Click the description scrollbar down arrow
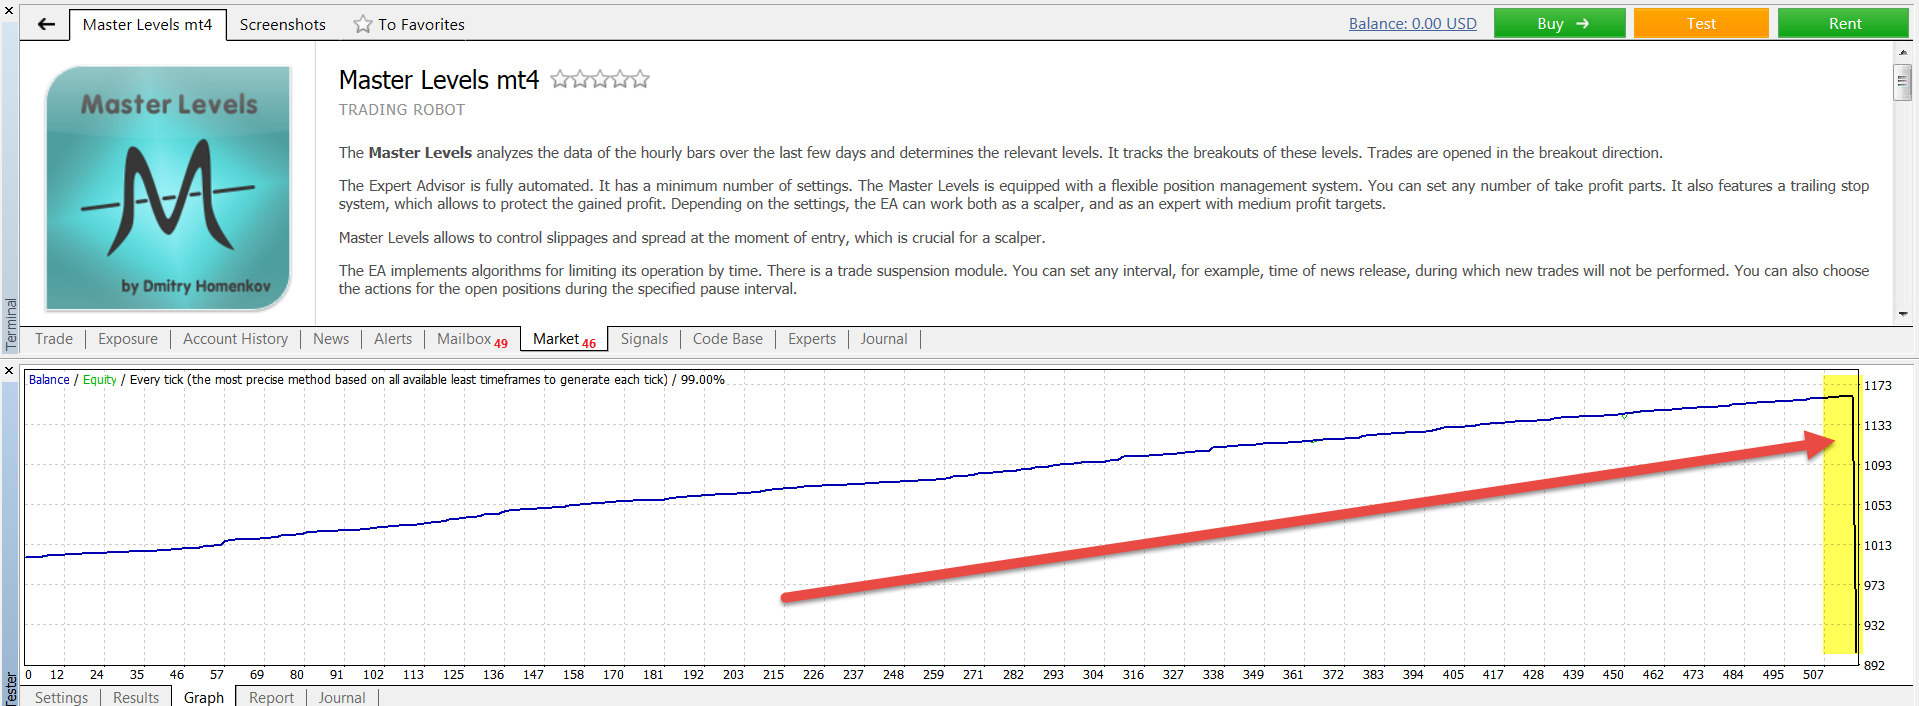Viewport: 1919px width, 706px height. [x=1902, y=314]
